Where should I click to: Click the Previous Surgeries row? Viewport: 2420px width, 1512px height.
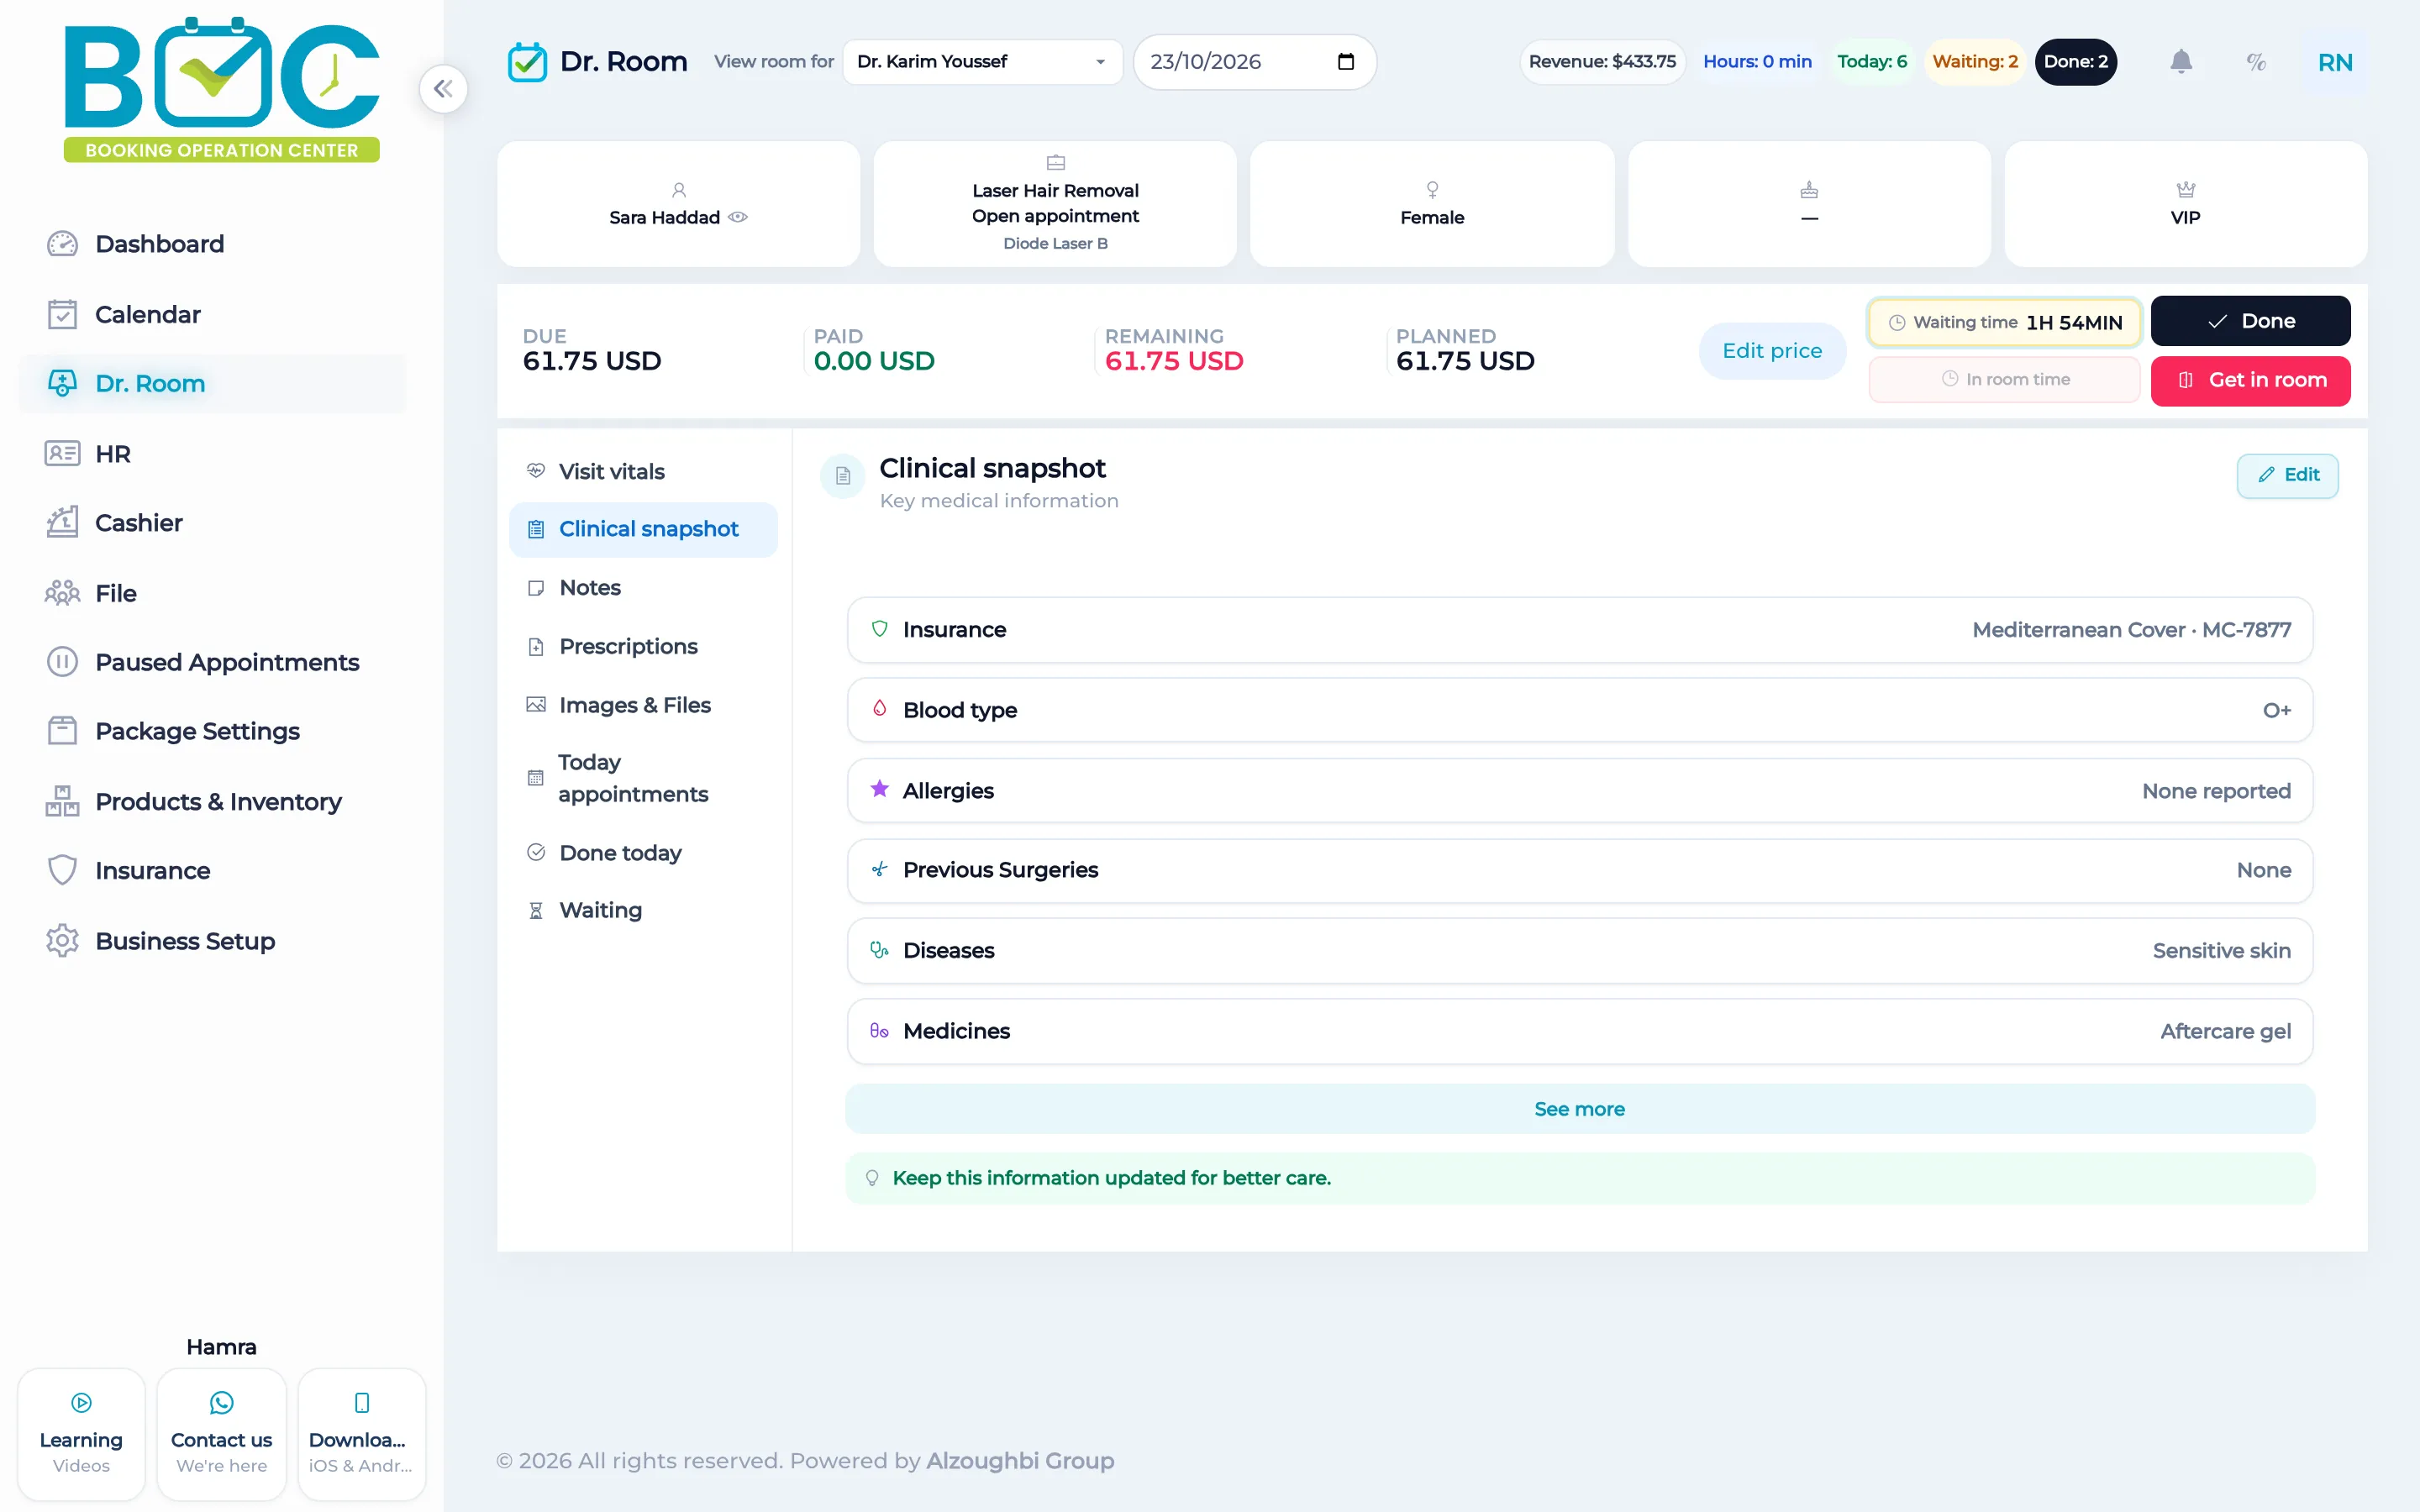pyautogui.click(x=1580, y=870)
